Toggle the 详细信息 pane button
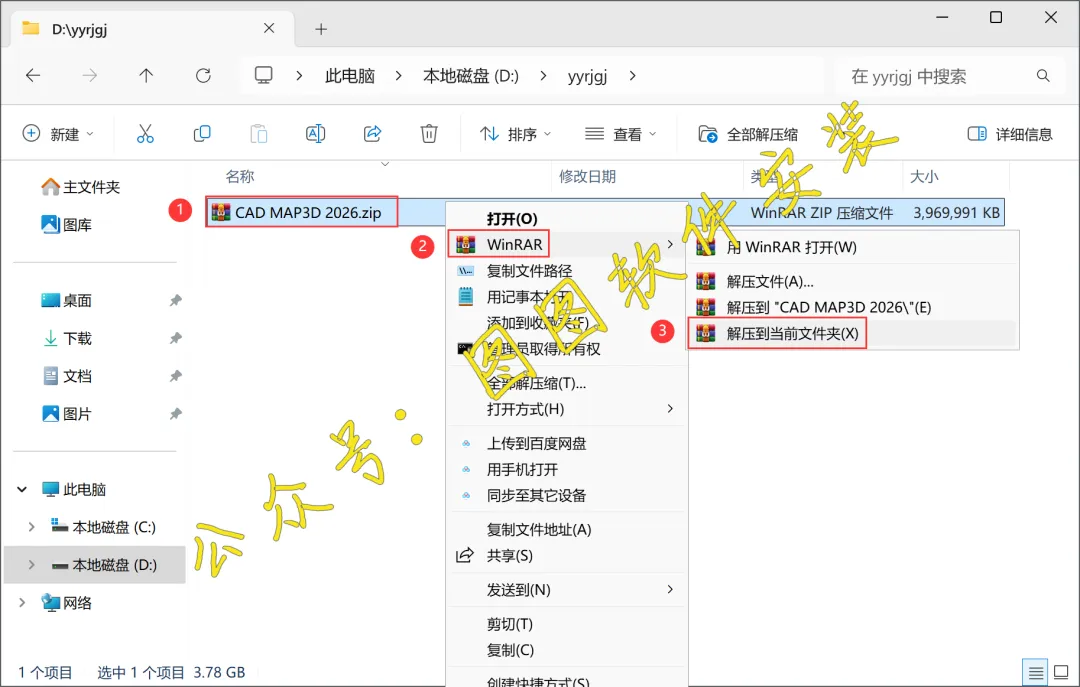 coord(1010,134)
